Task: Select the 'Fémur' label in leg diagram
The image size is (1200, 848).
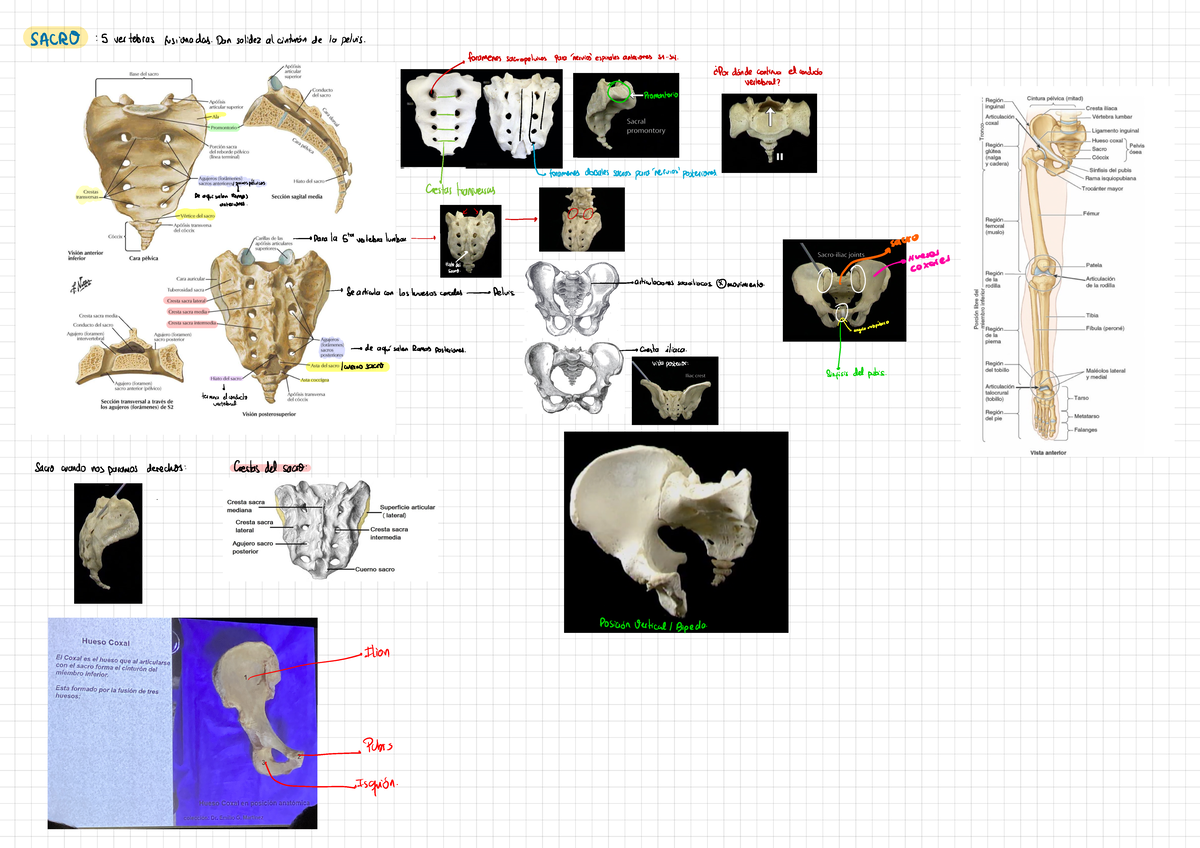Action: click(x=1091, y=214)
